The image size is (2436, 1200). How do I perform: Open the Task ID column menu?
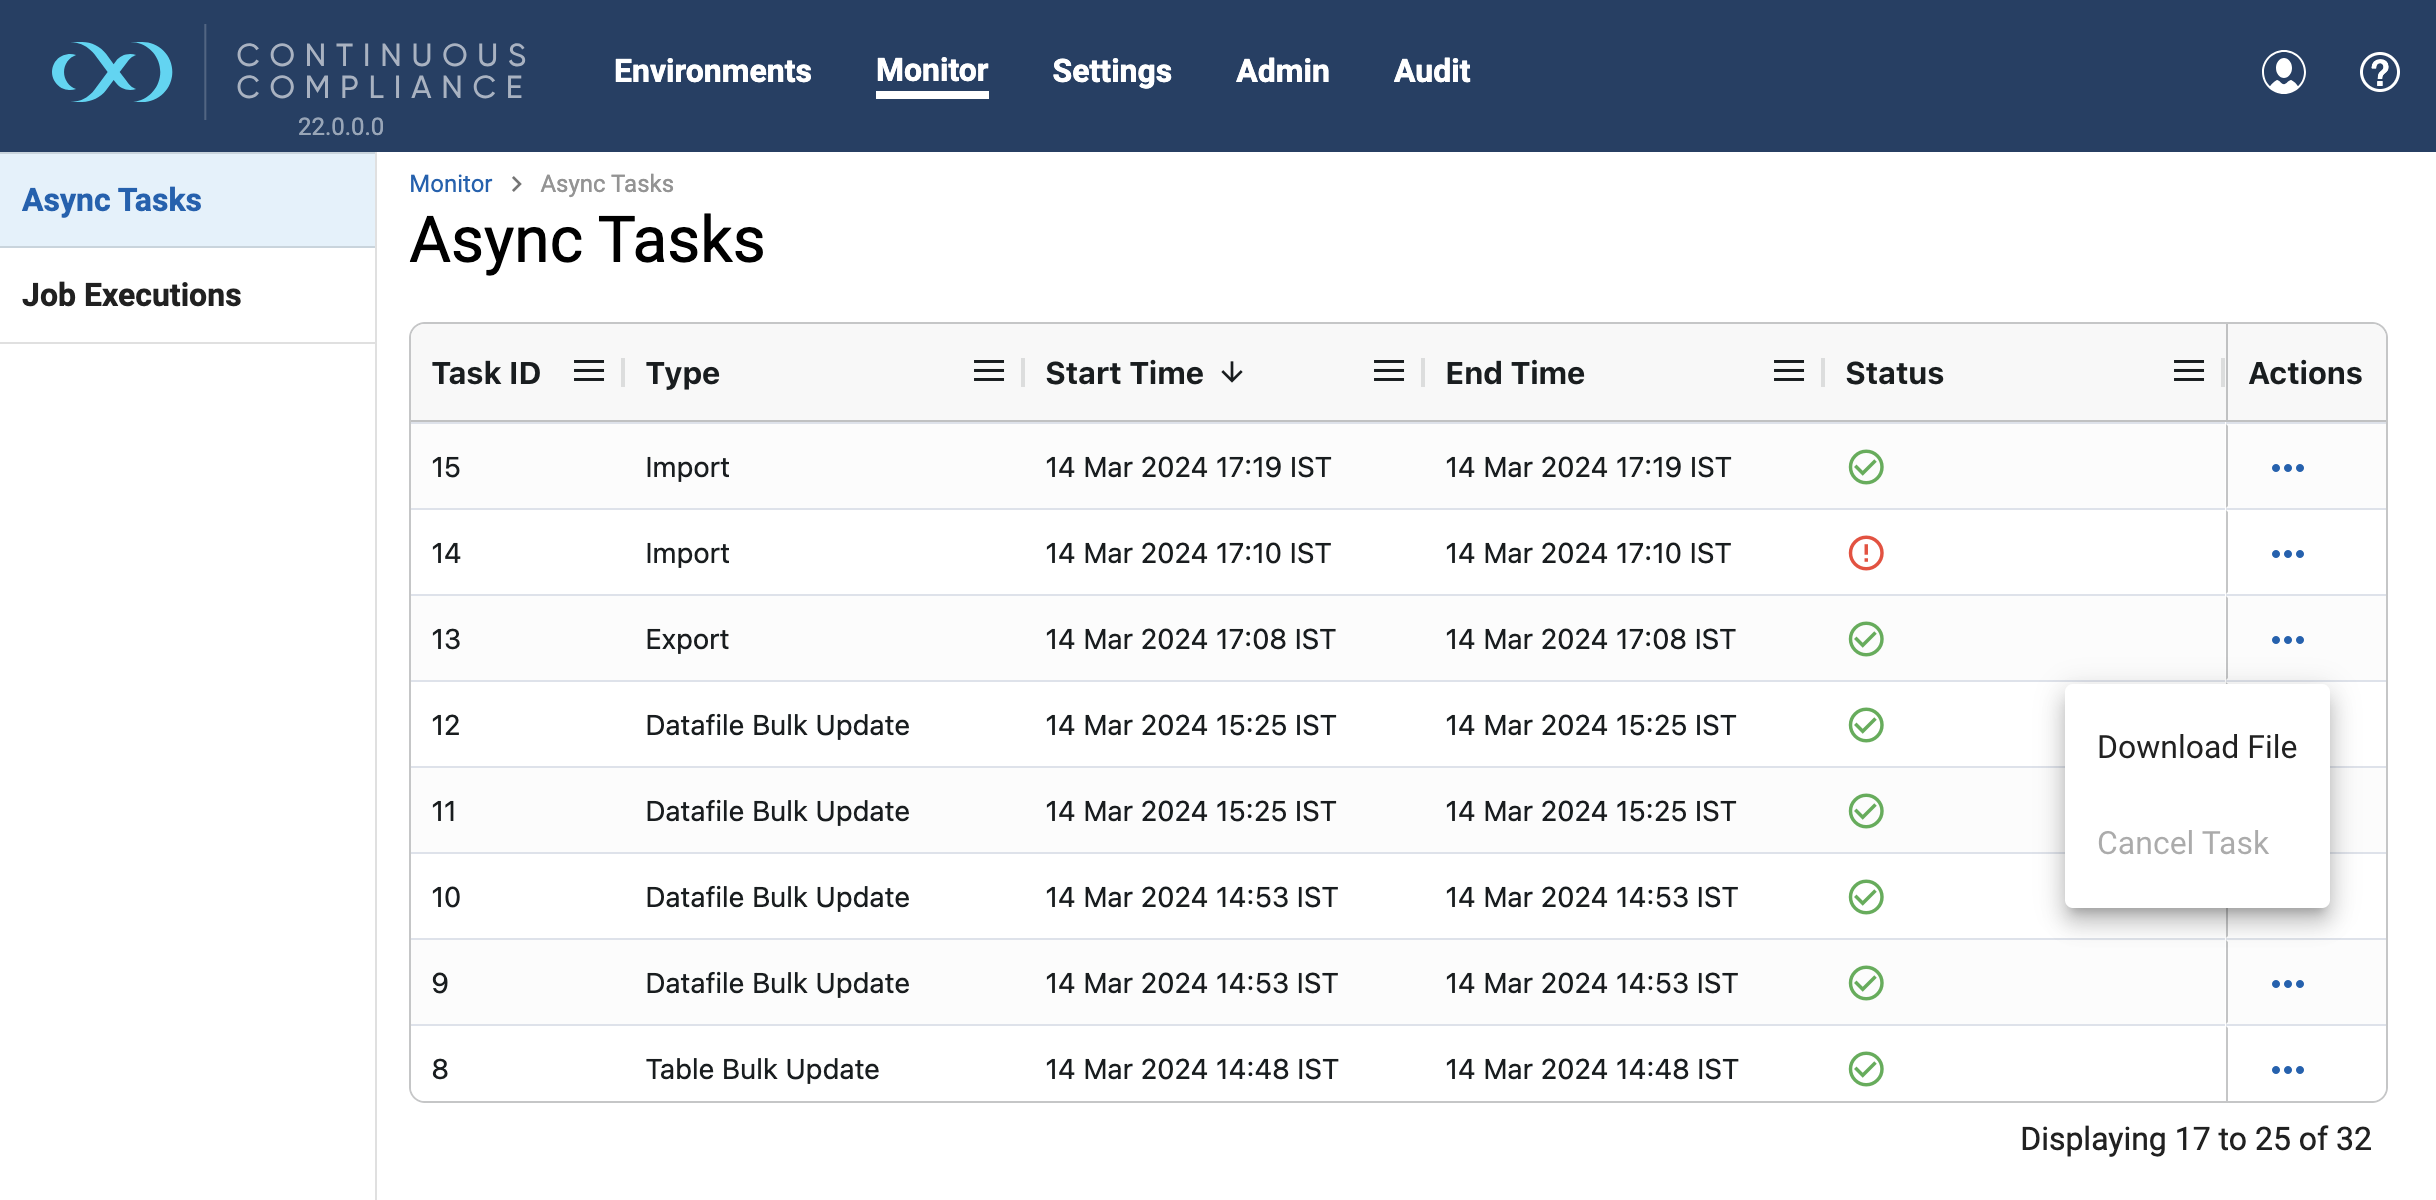click(x=589, y=372)
